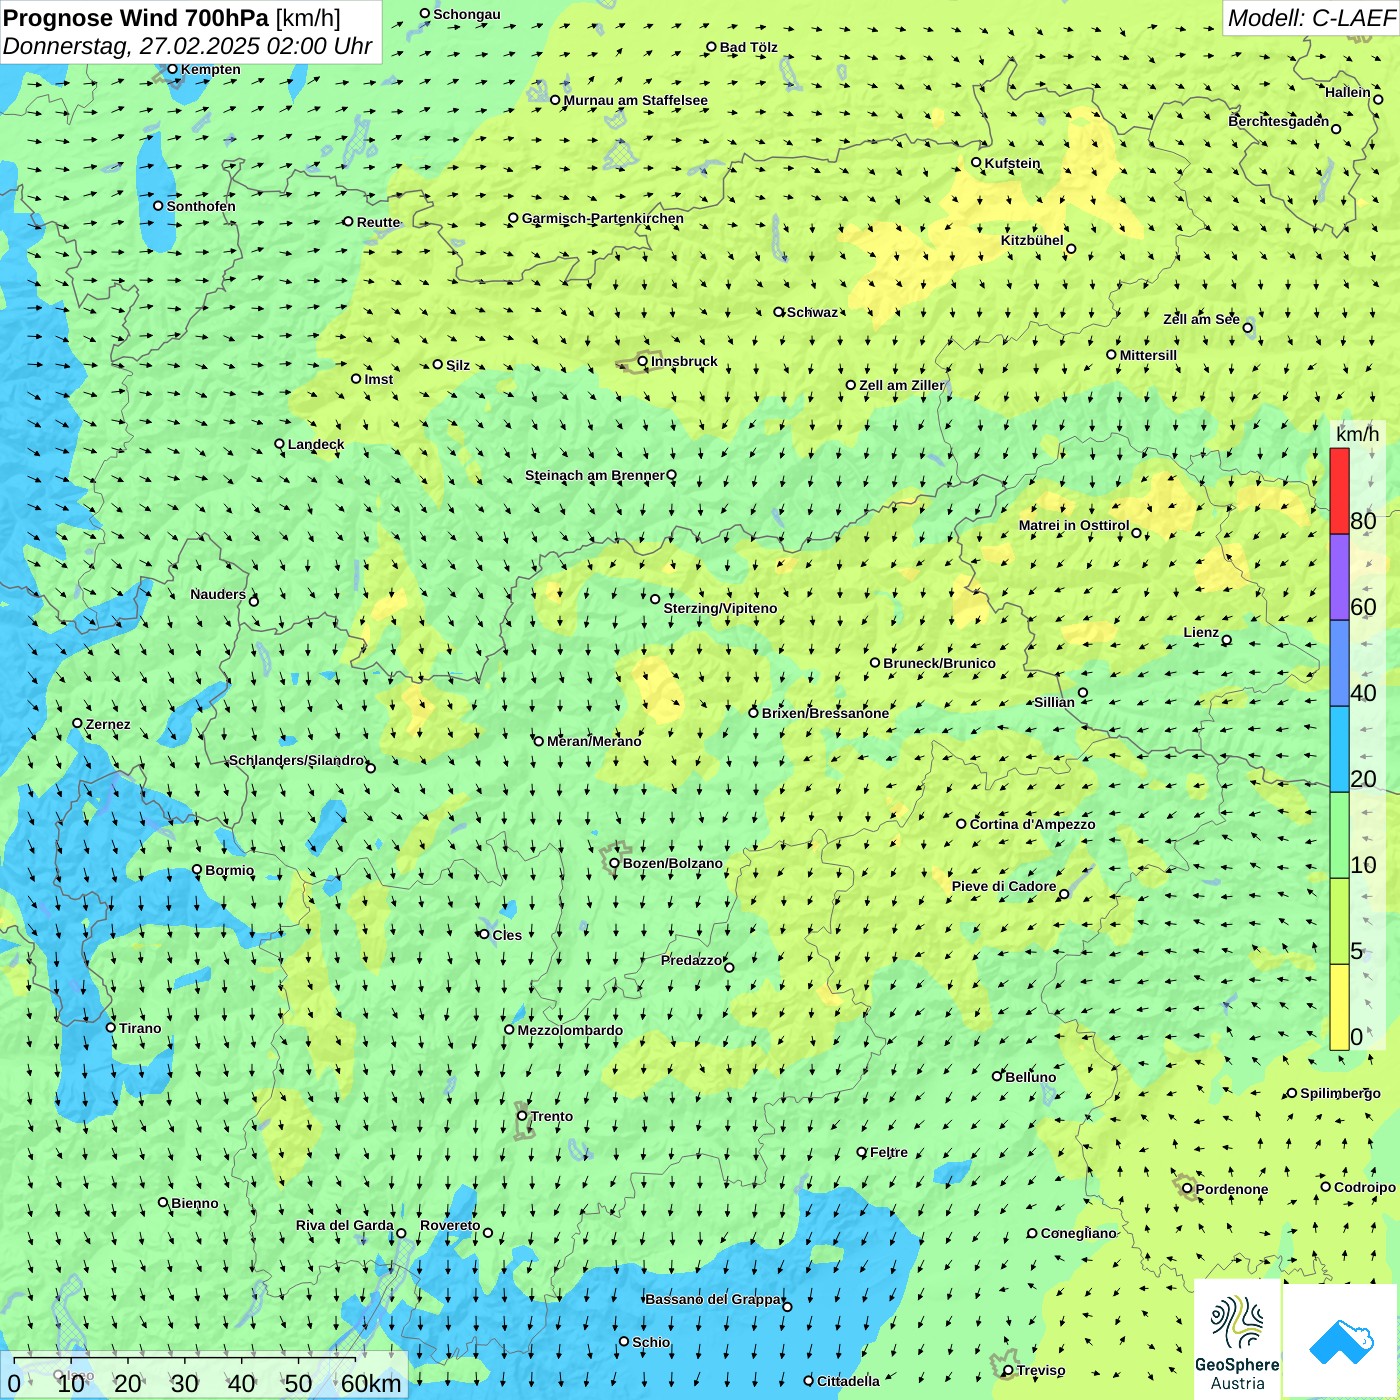Click the Lienz label
This screenshot has width=1400, height=1400.
coord(1201,632)
